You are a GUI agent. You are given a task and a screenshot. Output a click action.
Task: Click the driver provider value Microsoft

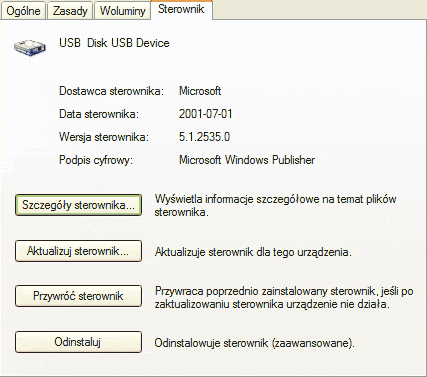200,91
